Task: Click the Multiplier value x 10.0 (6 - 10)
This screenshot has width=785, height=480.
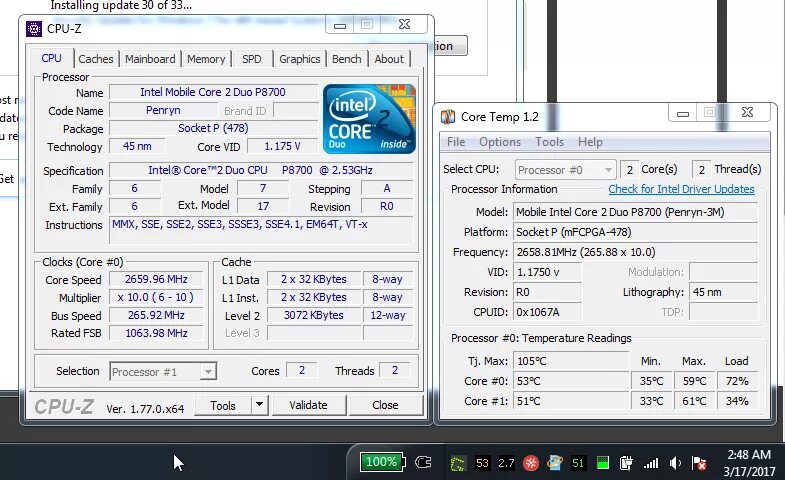Action: [156, 297]
